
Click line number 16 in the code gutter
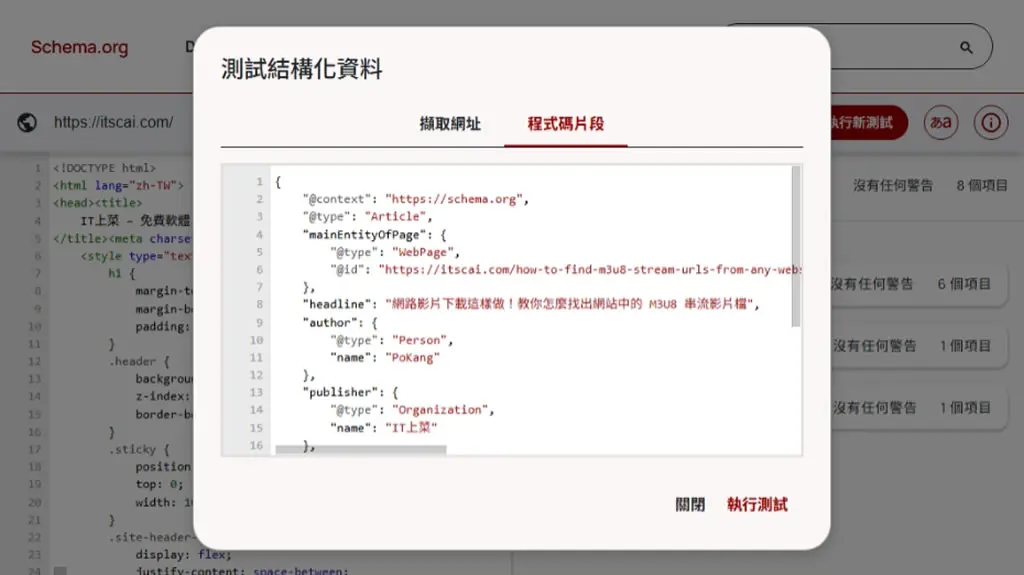pyautogui.click(x=256, y=445)
